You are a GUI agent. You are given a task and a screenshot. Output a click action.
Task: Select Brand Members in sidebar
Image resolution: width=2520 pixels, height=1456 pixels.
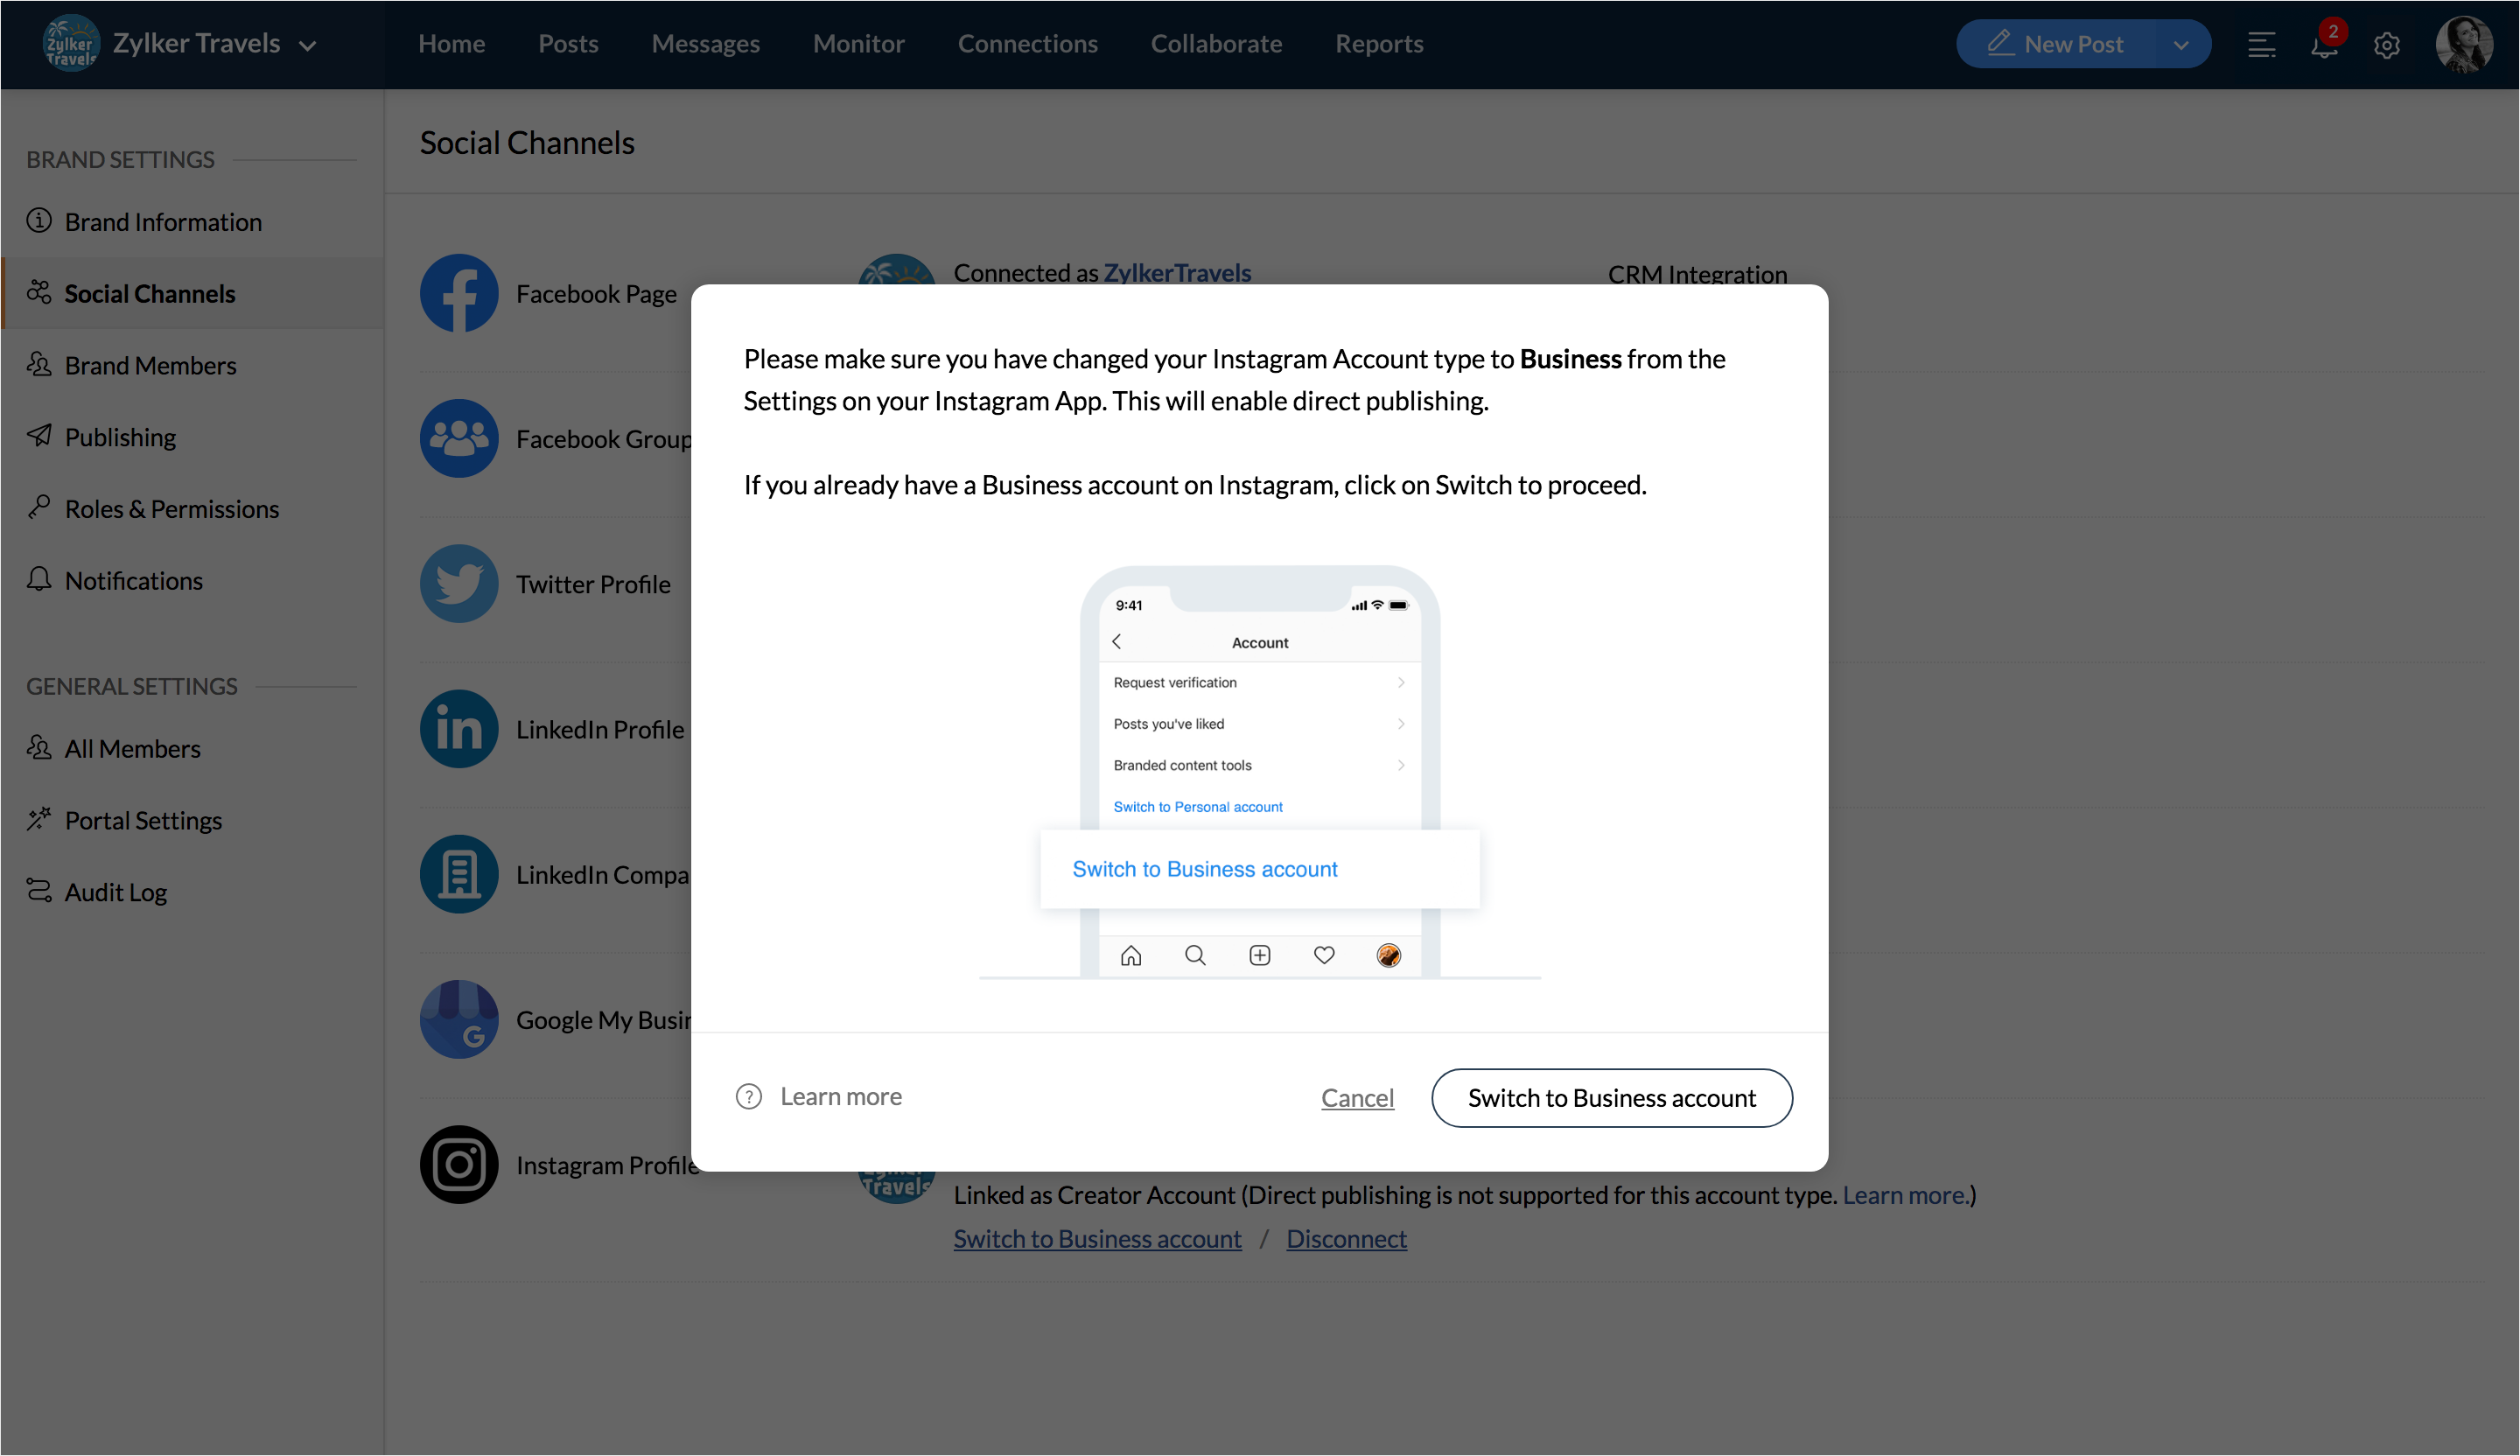point(150,365)
